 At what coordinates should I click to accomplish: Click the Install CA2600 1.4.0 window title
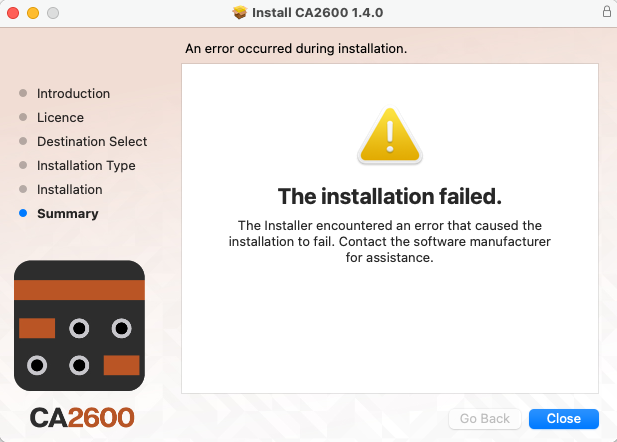point(318,13)
